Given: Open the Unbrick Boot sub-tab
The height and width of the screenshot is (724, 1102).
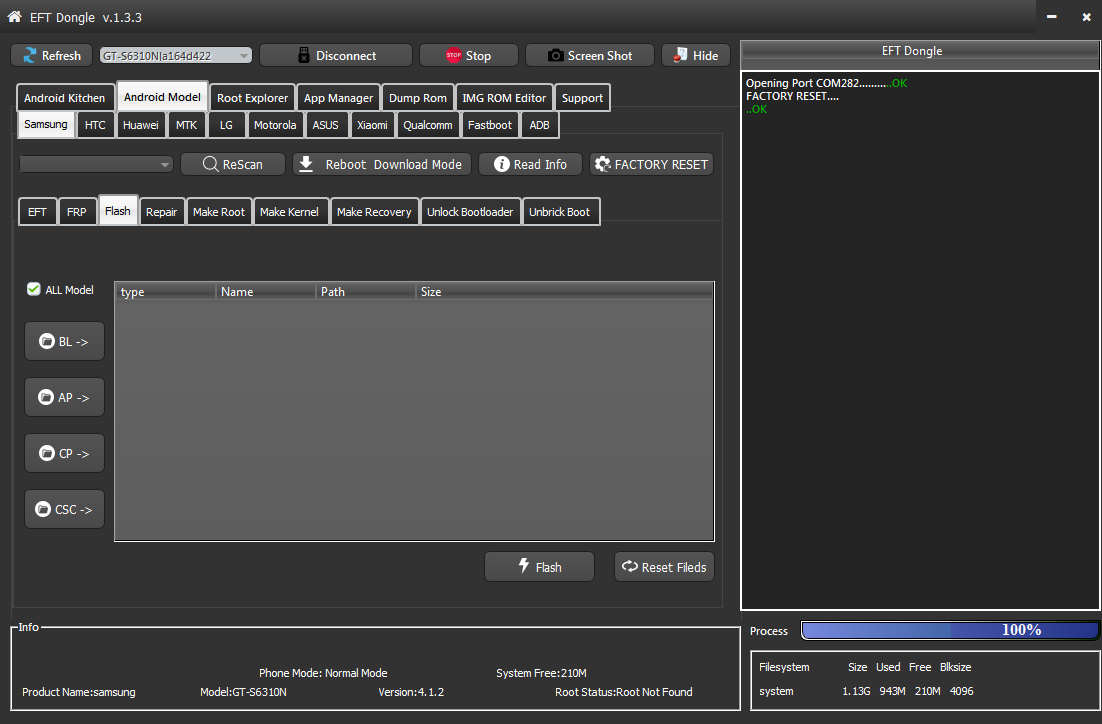Looking at the screenshot, I should [x=559, y=212].
